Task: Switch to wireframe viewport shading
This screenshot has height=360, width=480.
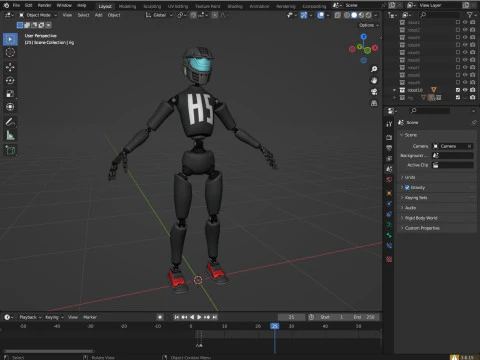Action: pos(347,15)
